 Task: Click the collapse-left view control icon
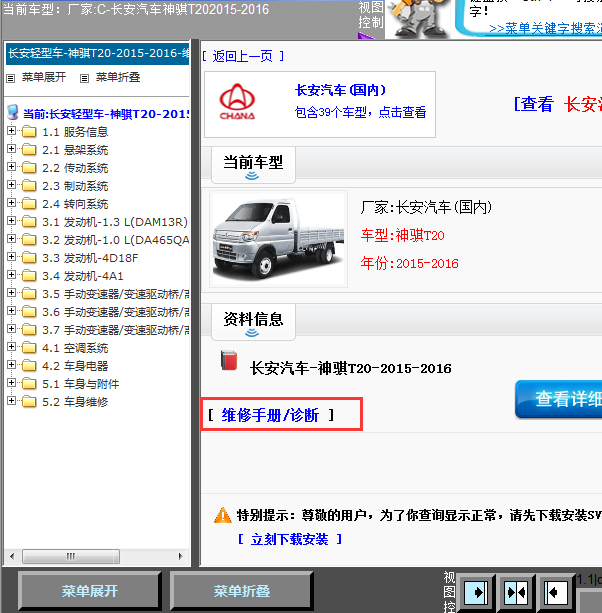[555, 593]
